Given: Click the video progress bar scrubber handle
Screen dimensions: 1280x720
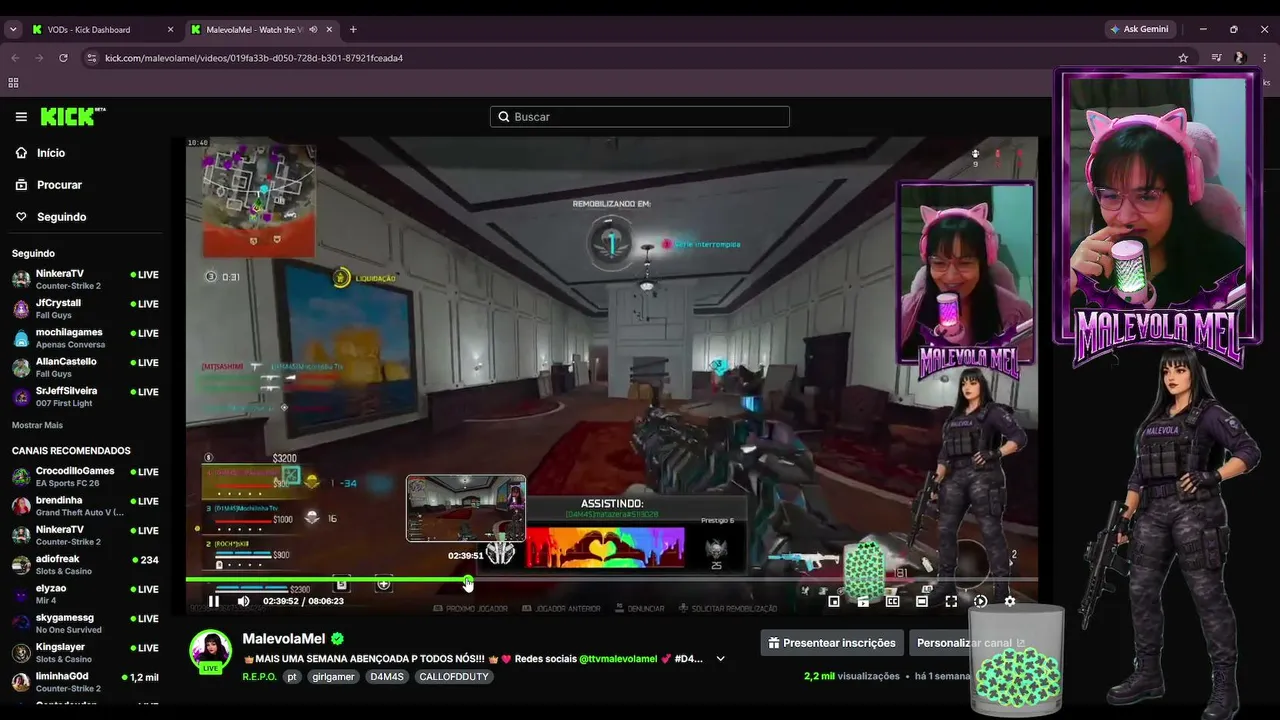Looking at the screenshot, I should click(468, 580).
